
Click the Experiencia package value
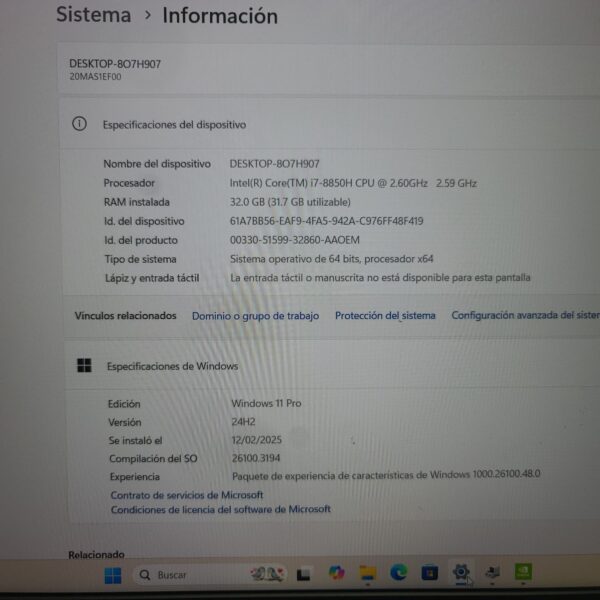pyautogui.click(x=386, y=475)
